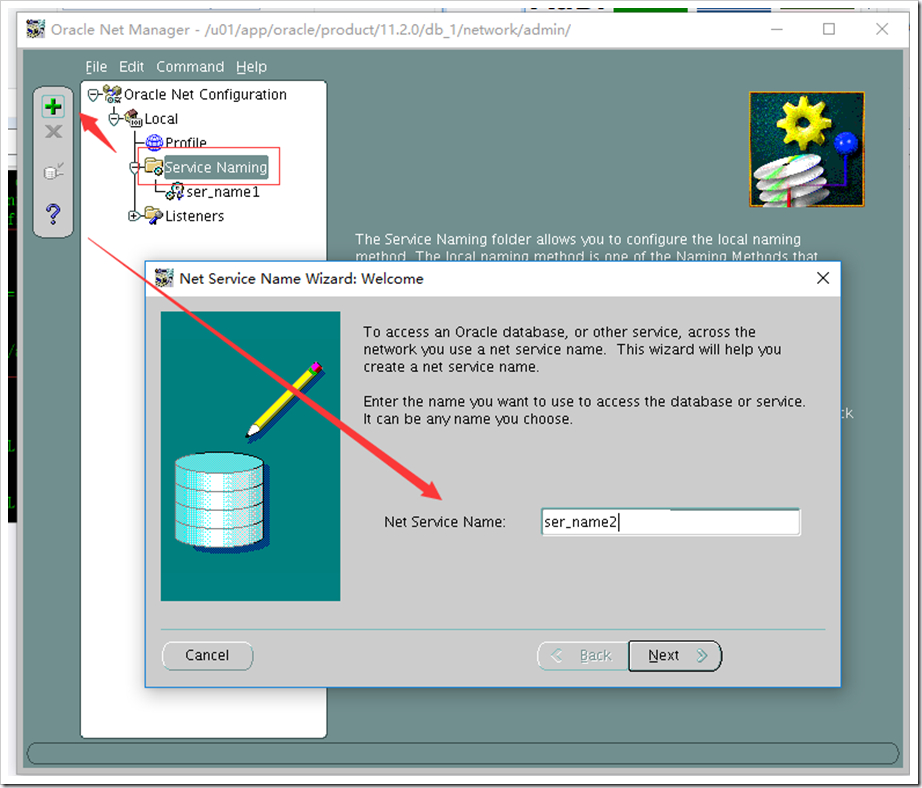Open the Help menu

[x=251, y=67]
